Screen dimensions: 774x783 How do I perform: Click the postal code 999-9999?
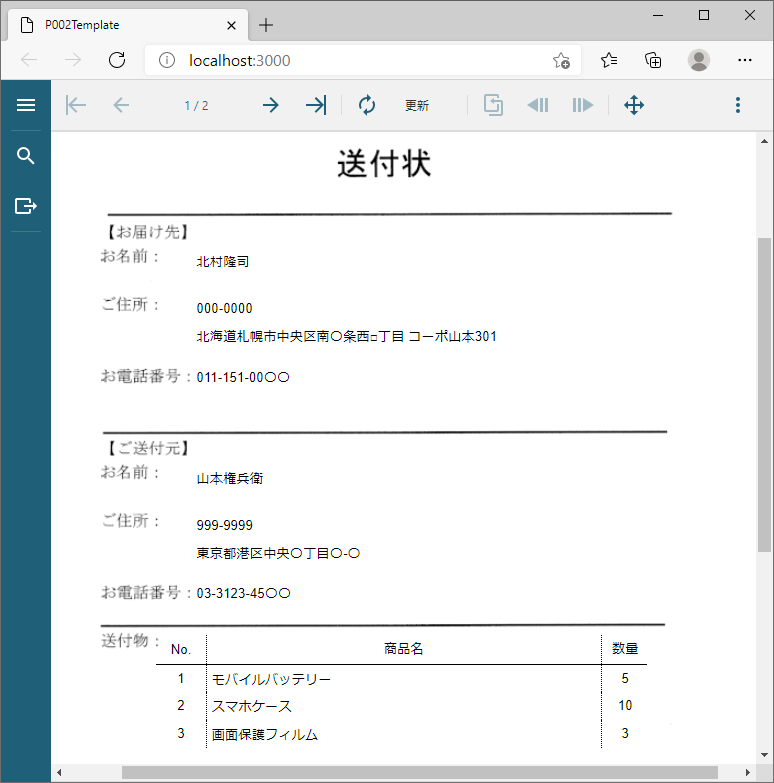[x=225, y=525]
